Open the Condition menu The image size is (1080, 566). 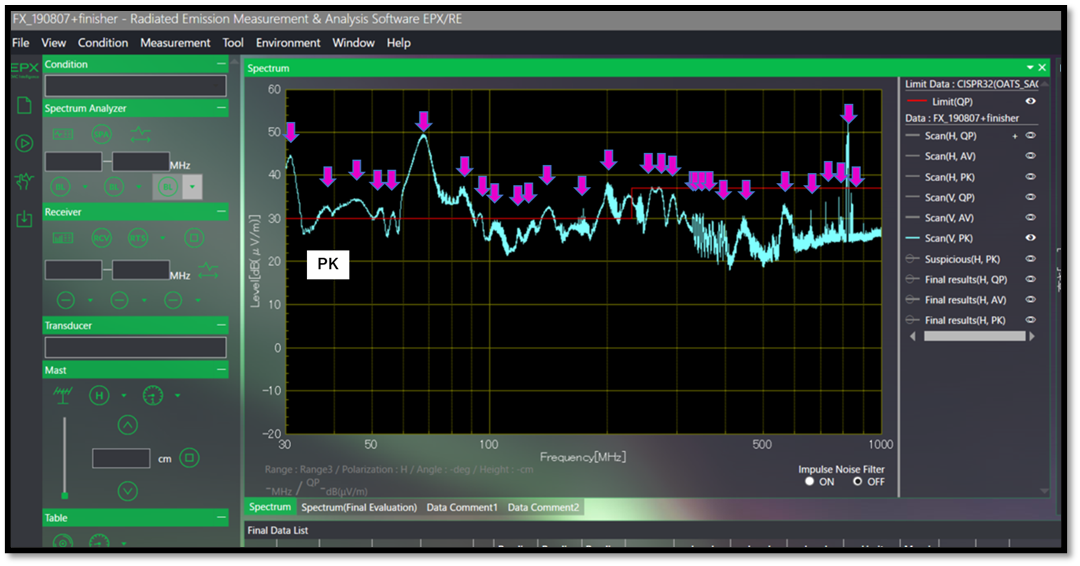[x=103, y=43]
